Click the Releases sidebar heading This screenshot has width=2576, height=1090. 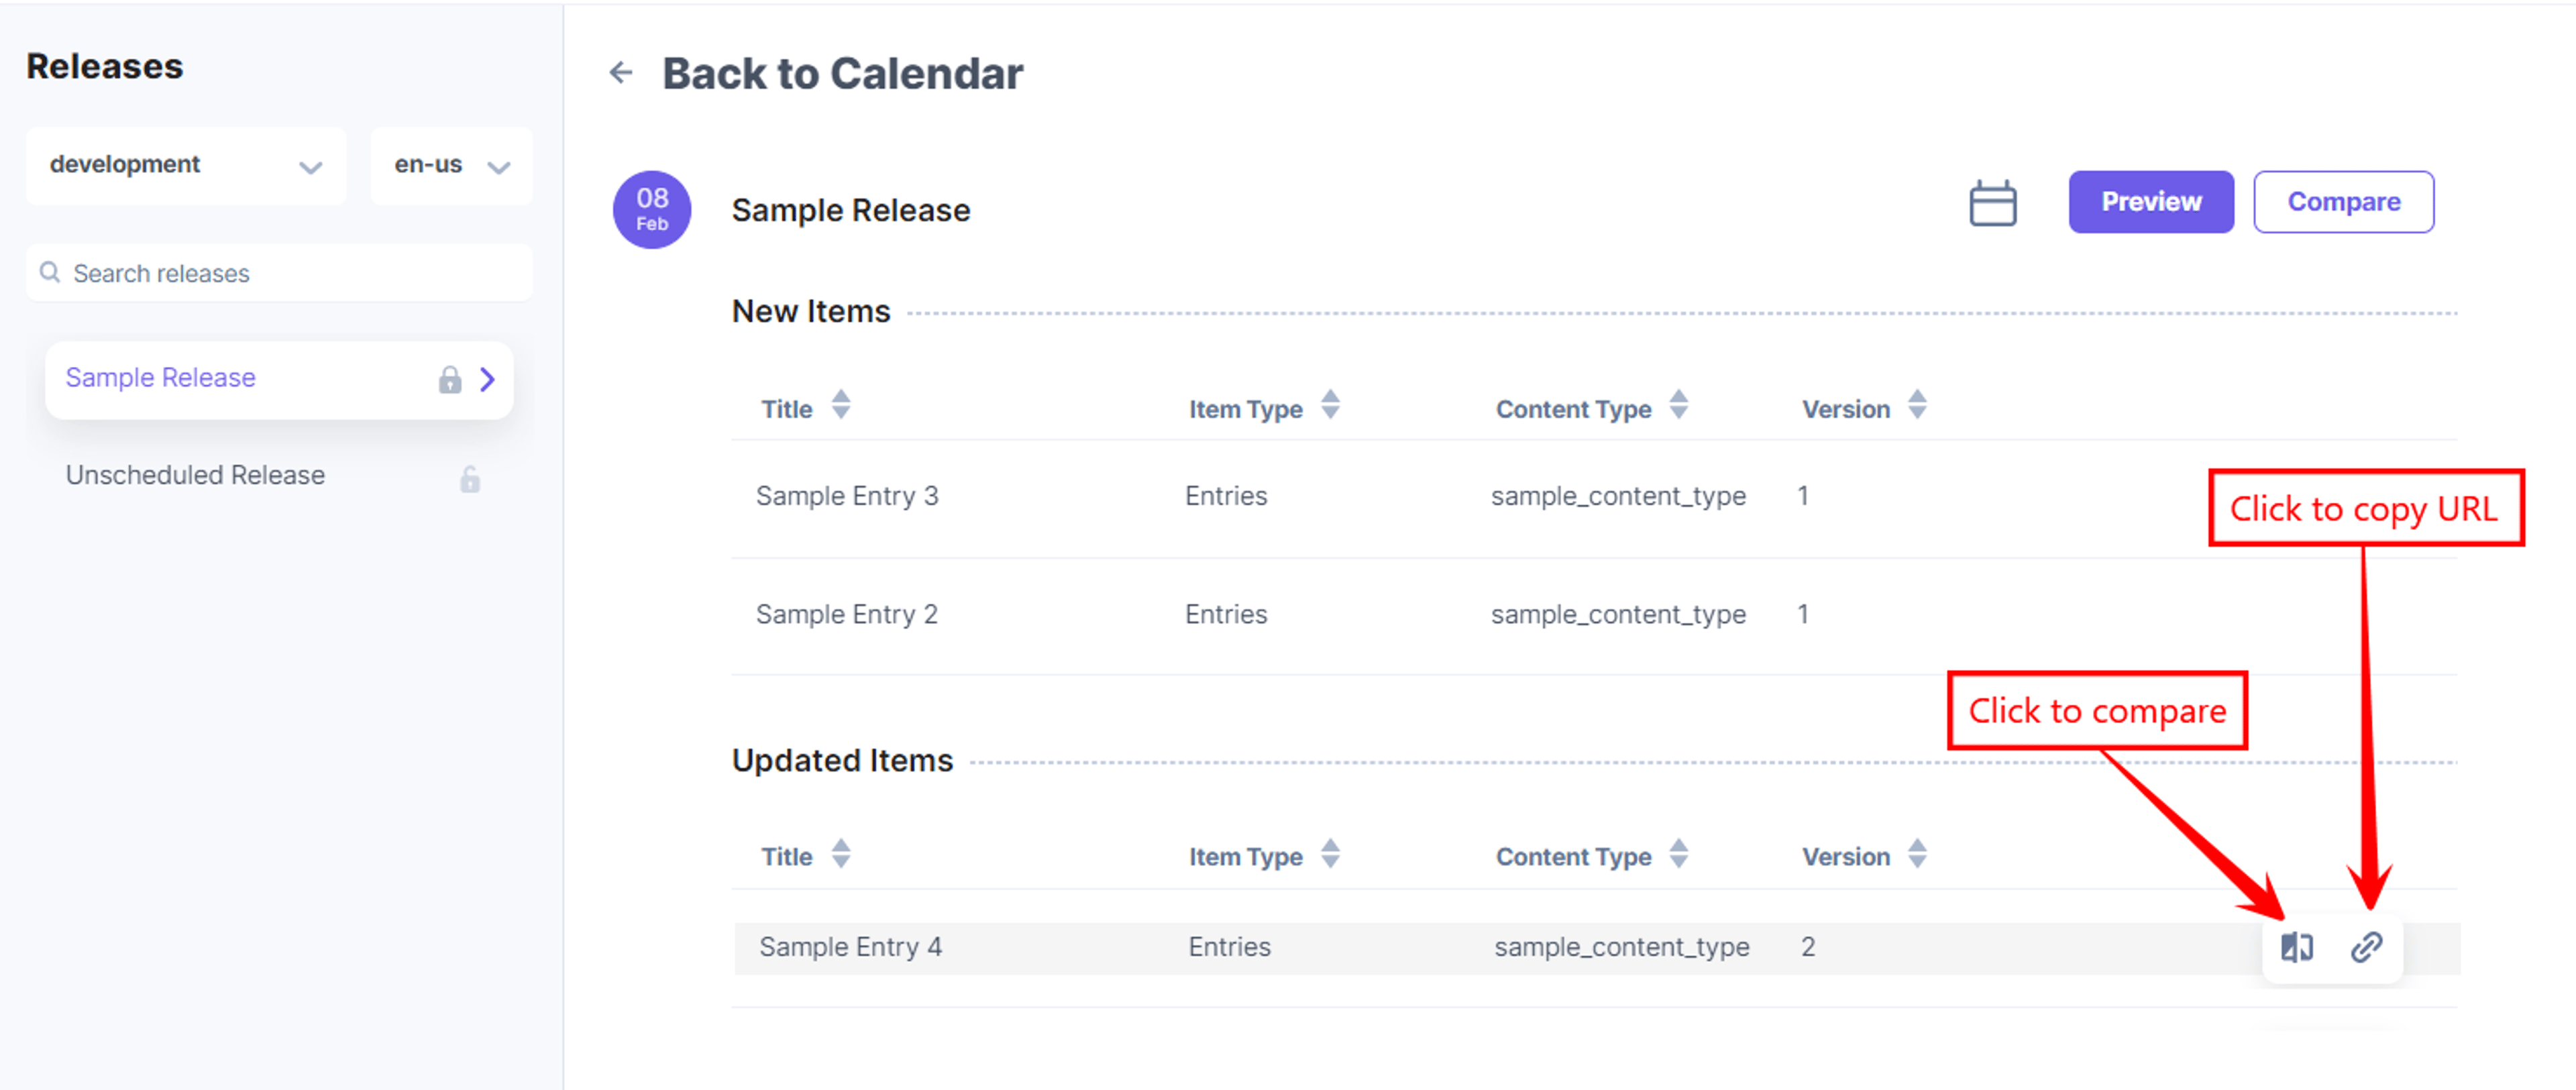104,67
